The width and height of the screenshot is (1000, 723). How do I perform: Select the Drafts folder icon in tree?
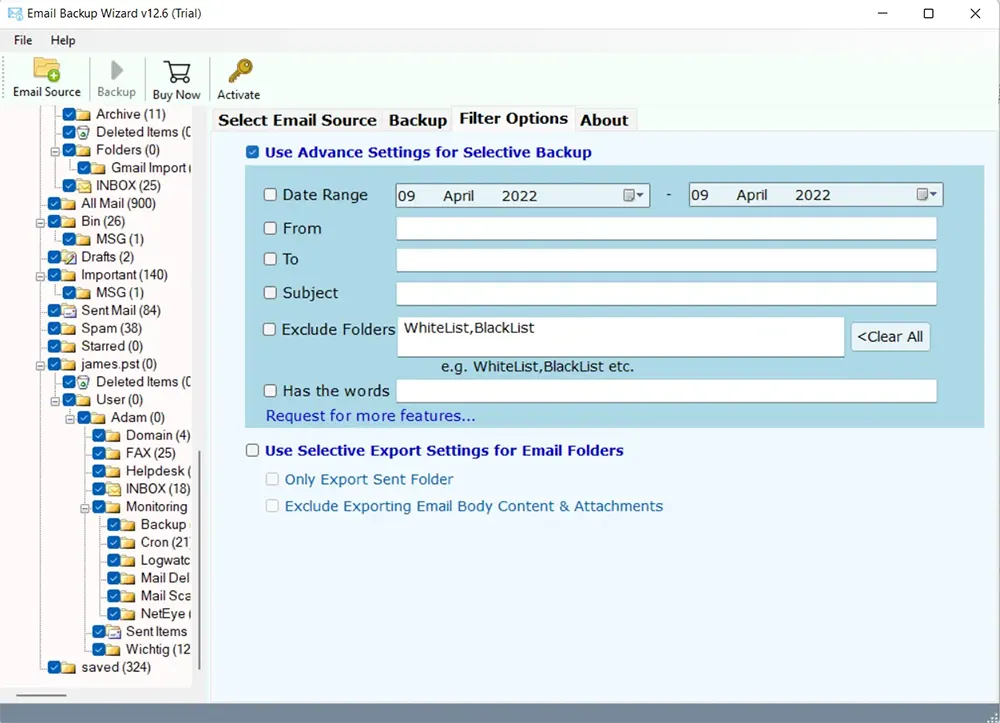68,257
